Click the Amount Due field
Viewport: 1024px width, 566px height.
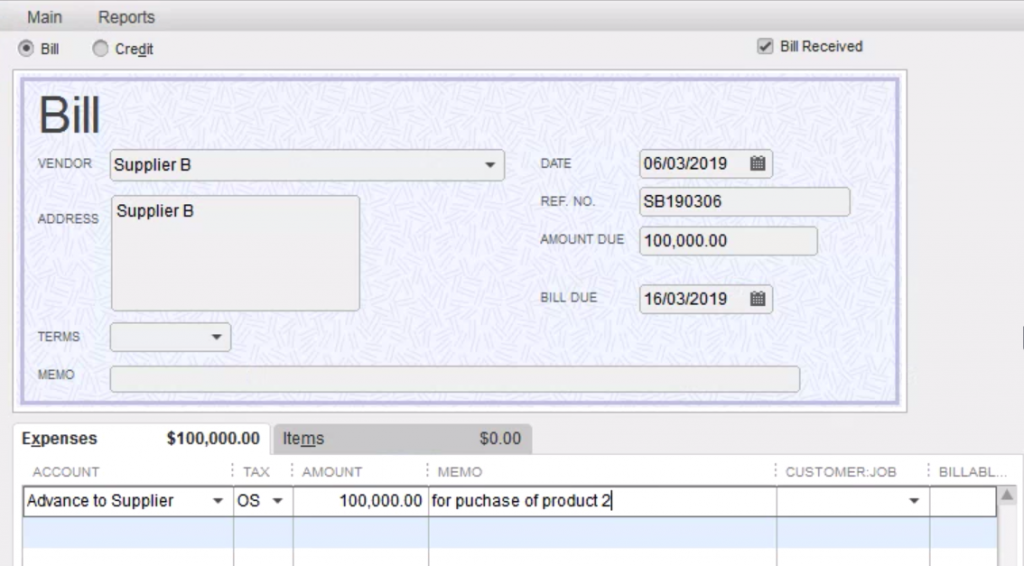(x=727, y=241)
